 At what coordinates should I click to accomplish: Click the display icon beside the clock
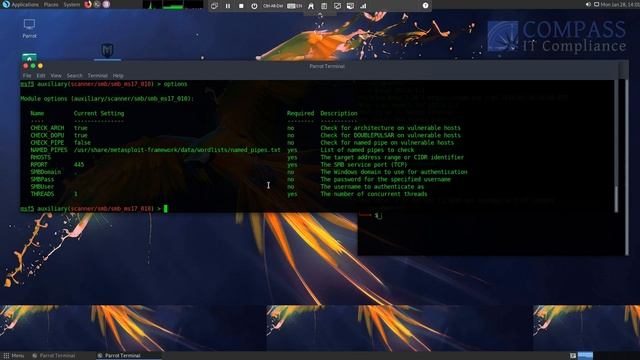pyautogui.click(x=596, y=4)
